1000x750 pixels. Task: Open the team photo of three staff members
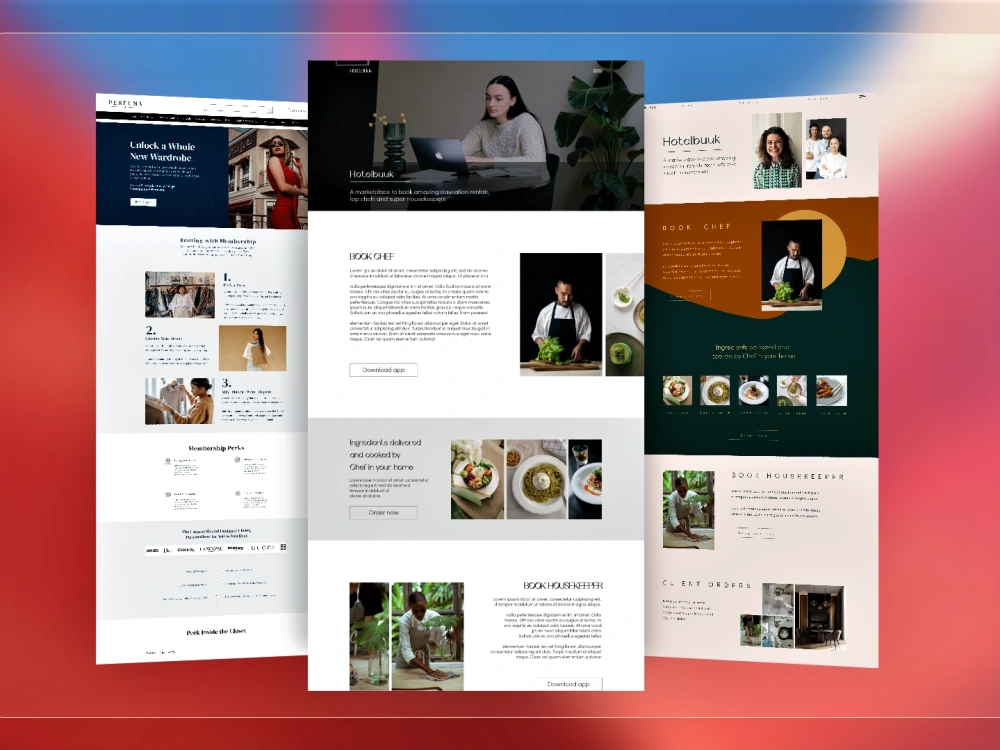(x=827, y=148)
